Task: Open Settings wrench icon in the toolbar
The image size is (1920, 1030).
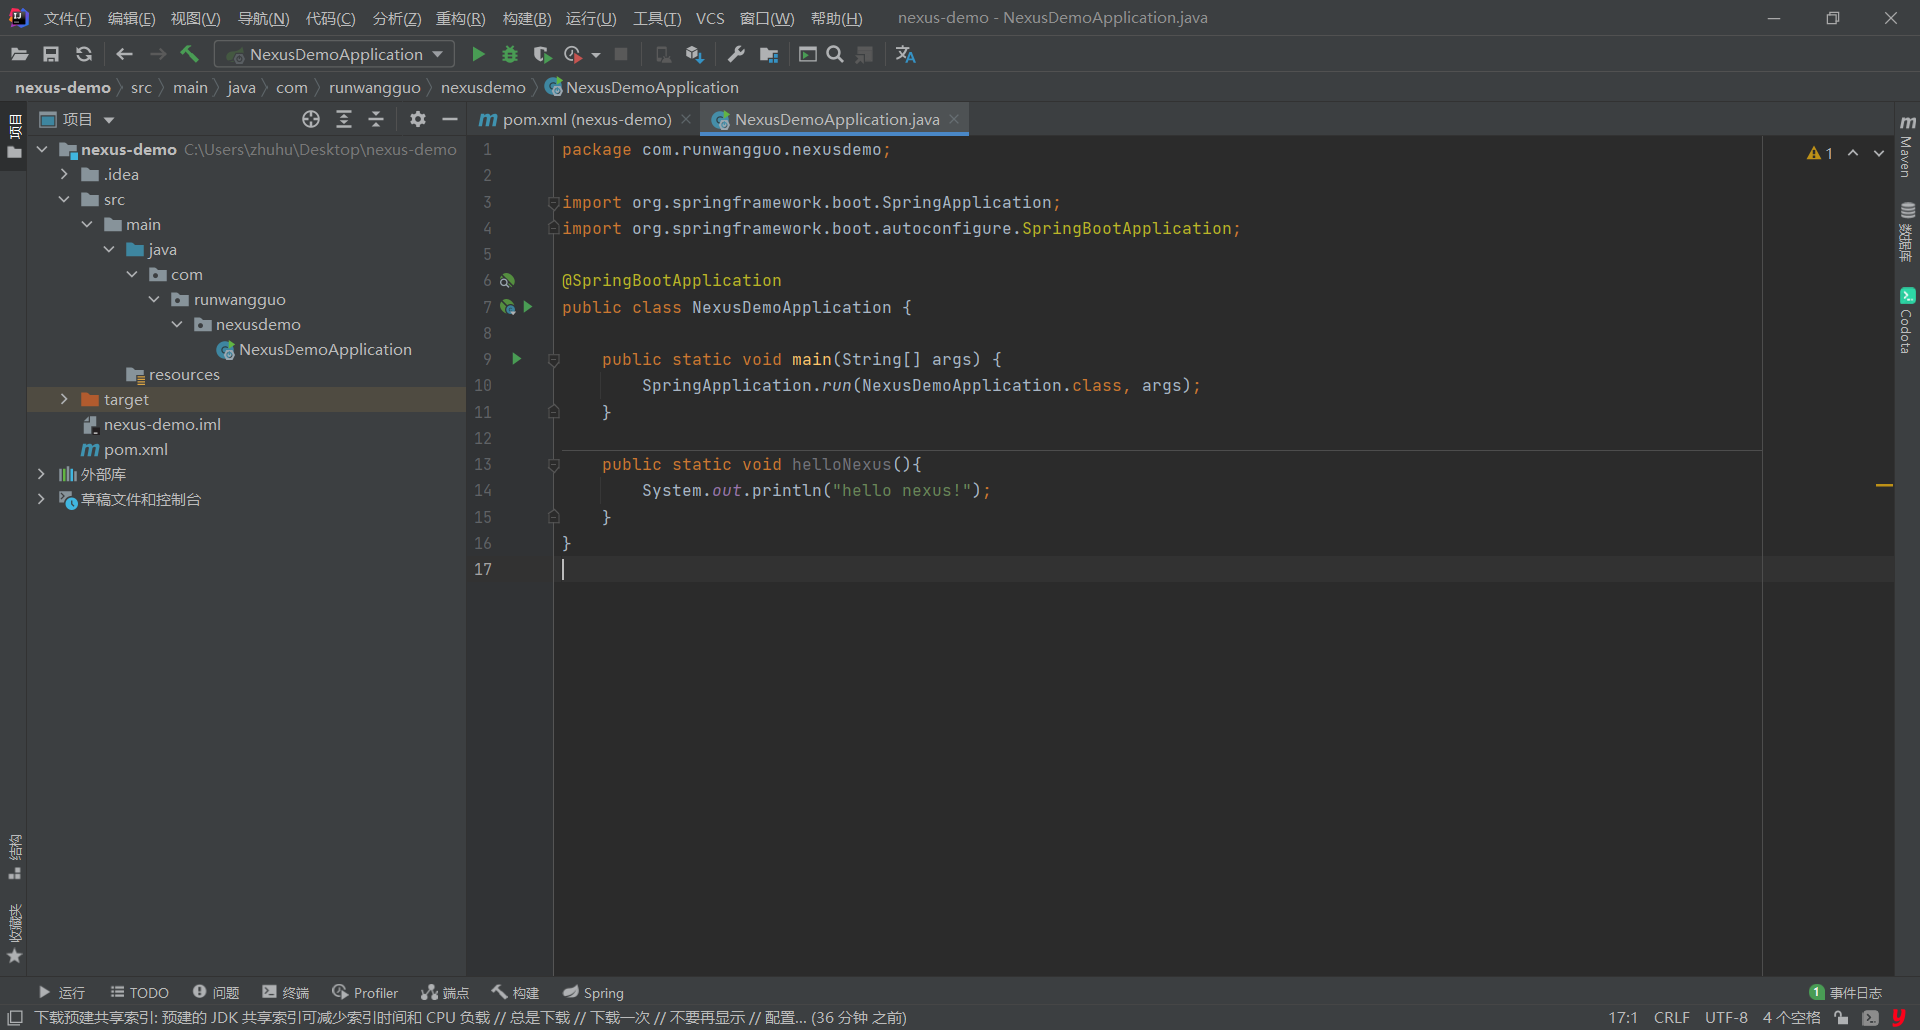Action: click(x=736, y=54)
